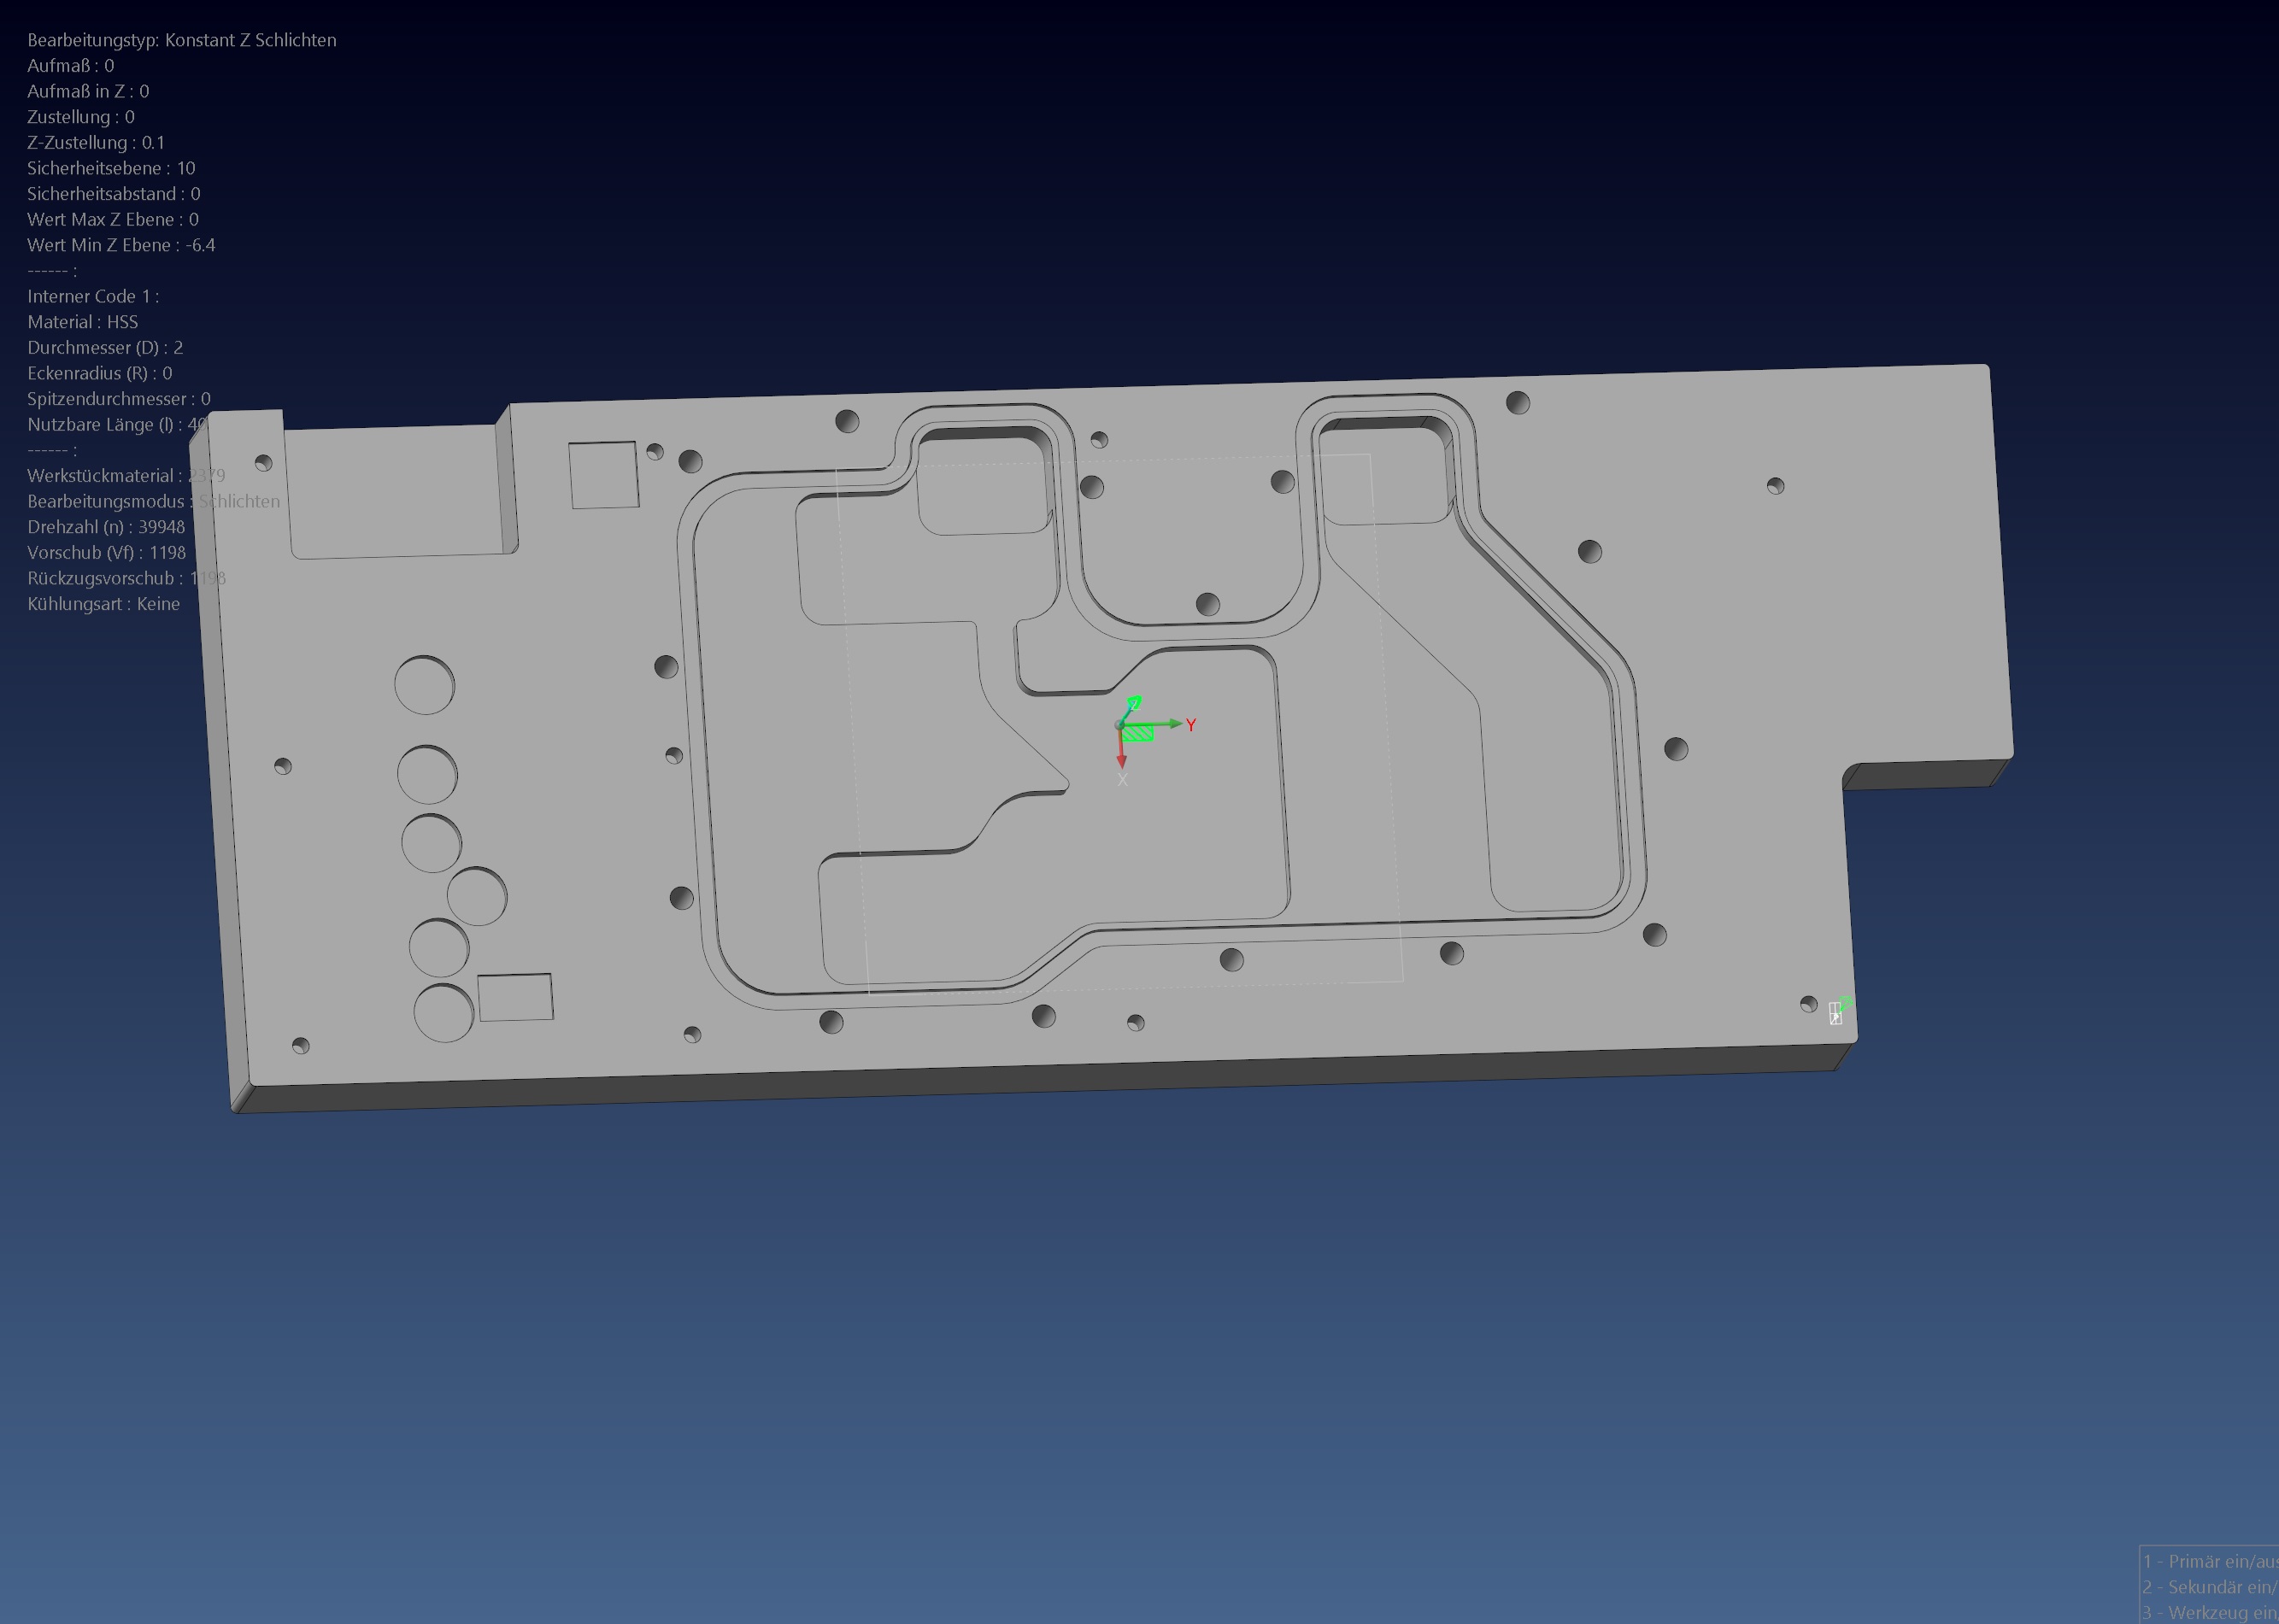Screen dimensions: 2279x1624
Task: Toggle '3 - Werkzeug ein/aus' option
Action: coord(2210,1612)
